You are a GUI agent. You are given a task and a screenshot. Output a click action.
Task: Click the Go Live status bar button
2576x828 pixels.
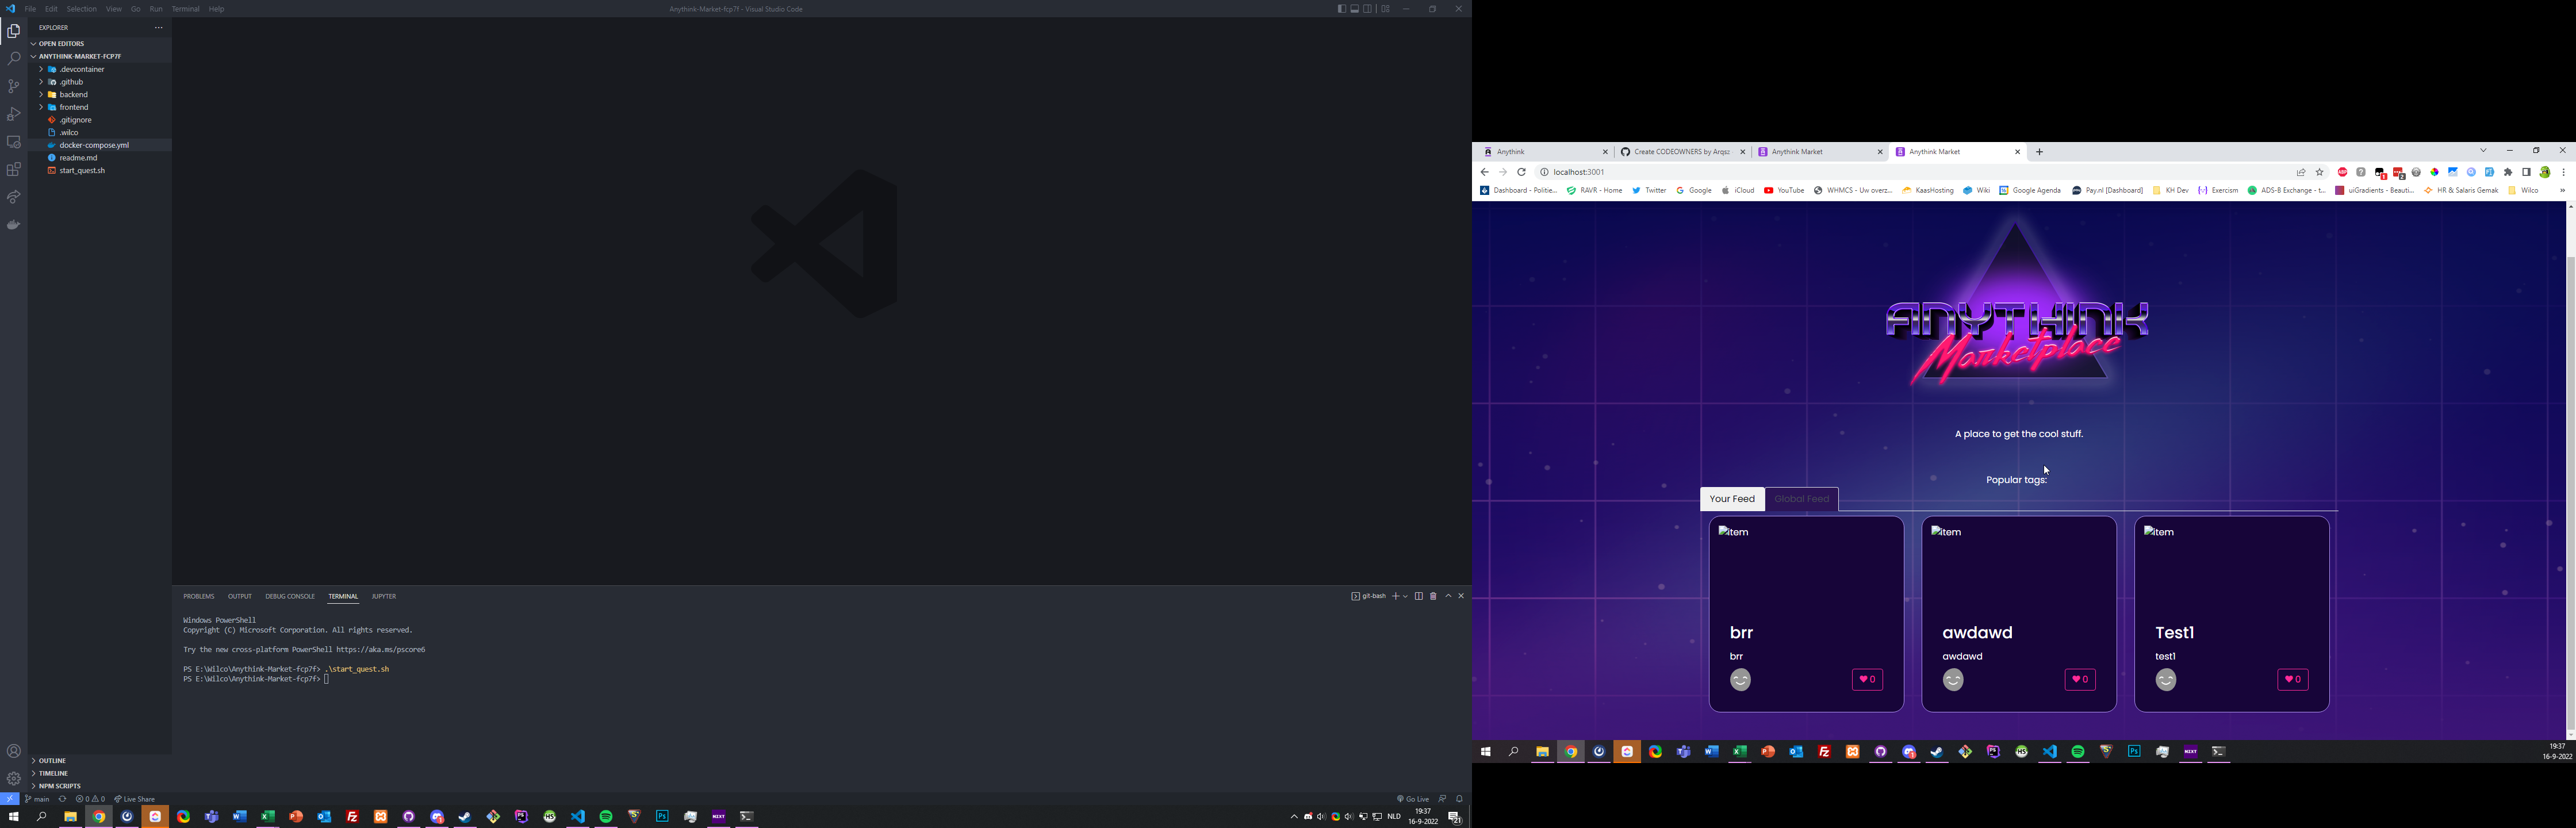pyautogui.click(x=1413, y=799)
